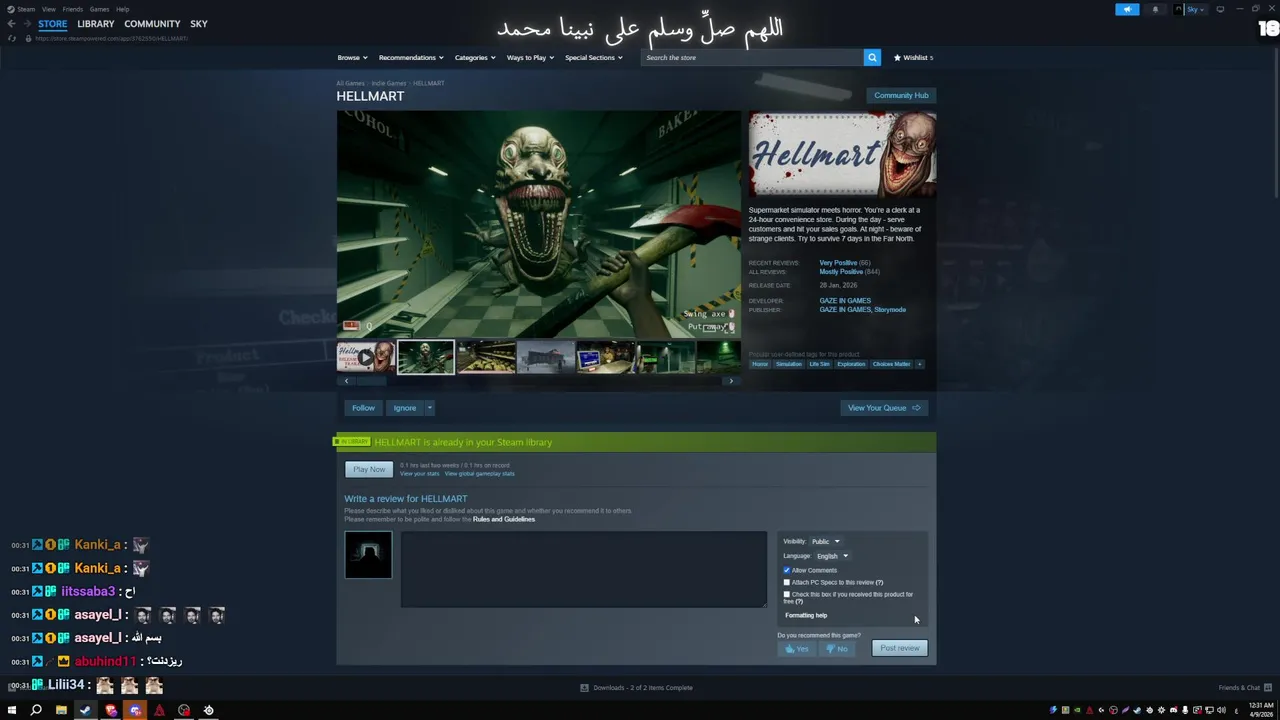Click the magnifier search button in the store
Image resolution: width=1280 pixels, height=720 pixels.
pos(872,58)
